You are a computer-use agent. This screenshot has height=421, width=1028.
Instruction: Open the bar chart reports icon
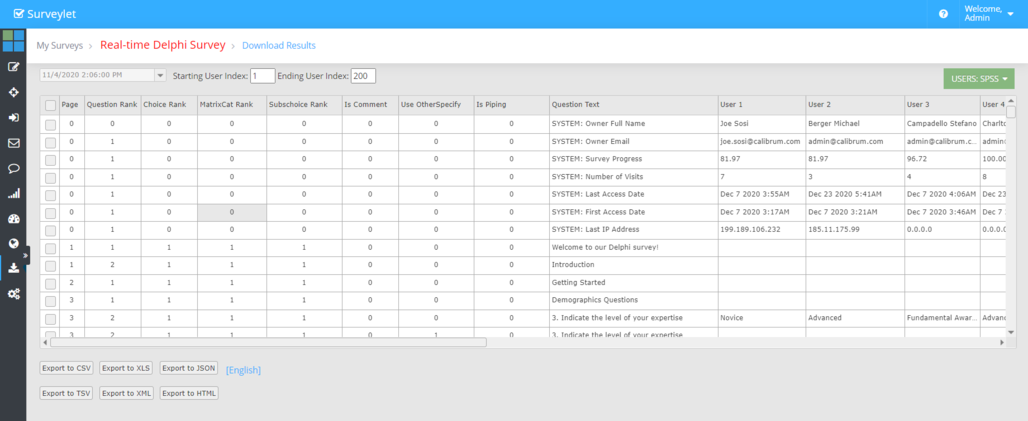pyautogui.click(x=13, y=193)
